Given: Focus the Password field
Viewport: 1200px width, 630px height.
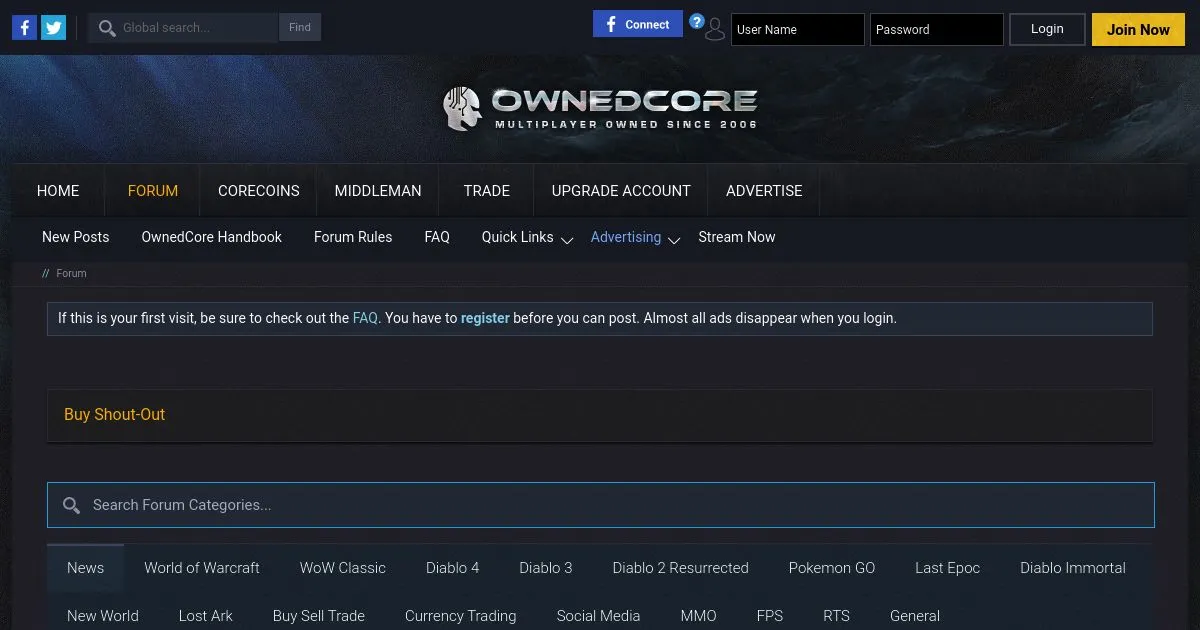Looking at the screenshot, I should coord(937,29).
